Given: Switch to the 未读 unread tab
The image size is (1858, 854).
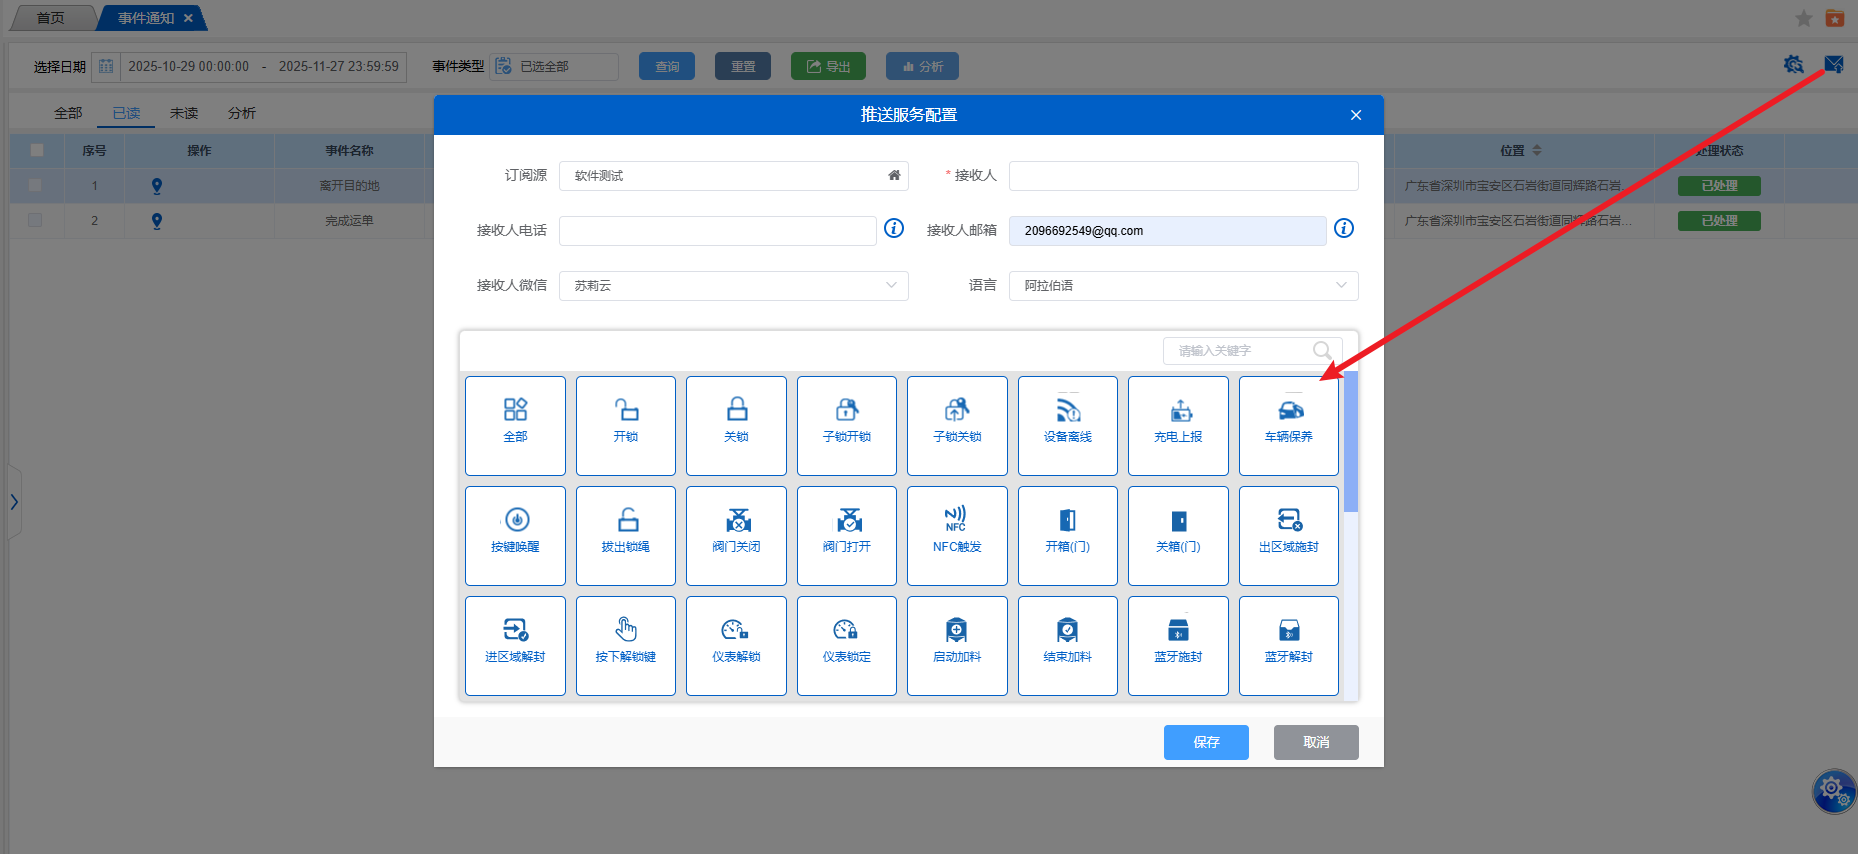Looking at the screenshot, I should click(x=184, y=113).
